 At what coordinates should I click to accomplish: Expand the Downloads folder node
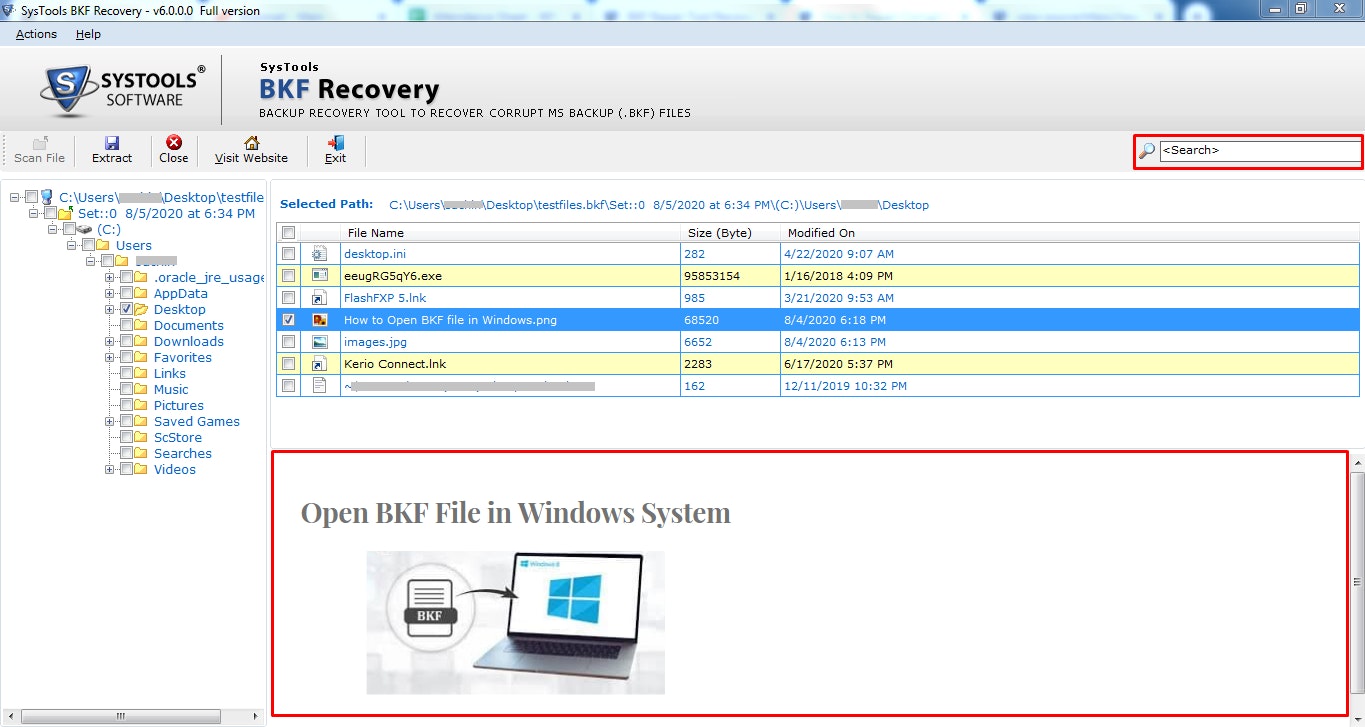point(110,341)
